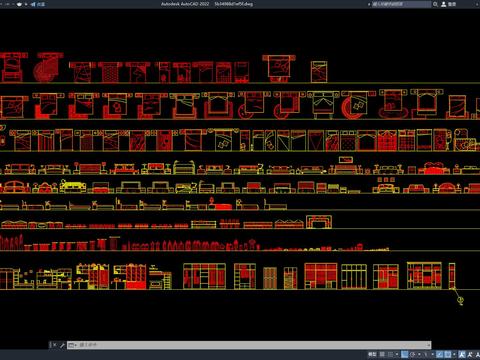Toggle object snap tracking highlighted icon

click(x=440, y=354)
